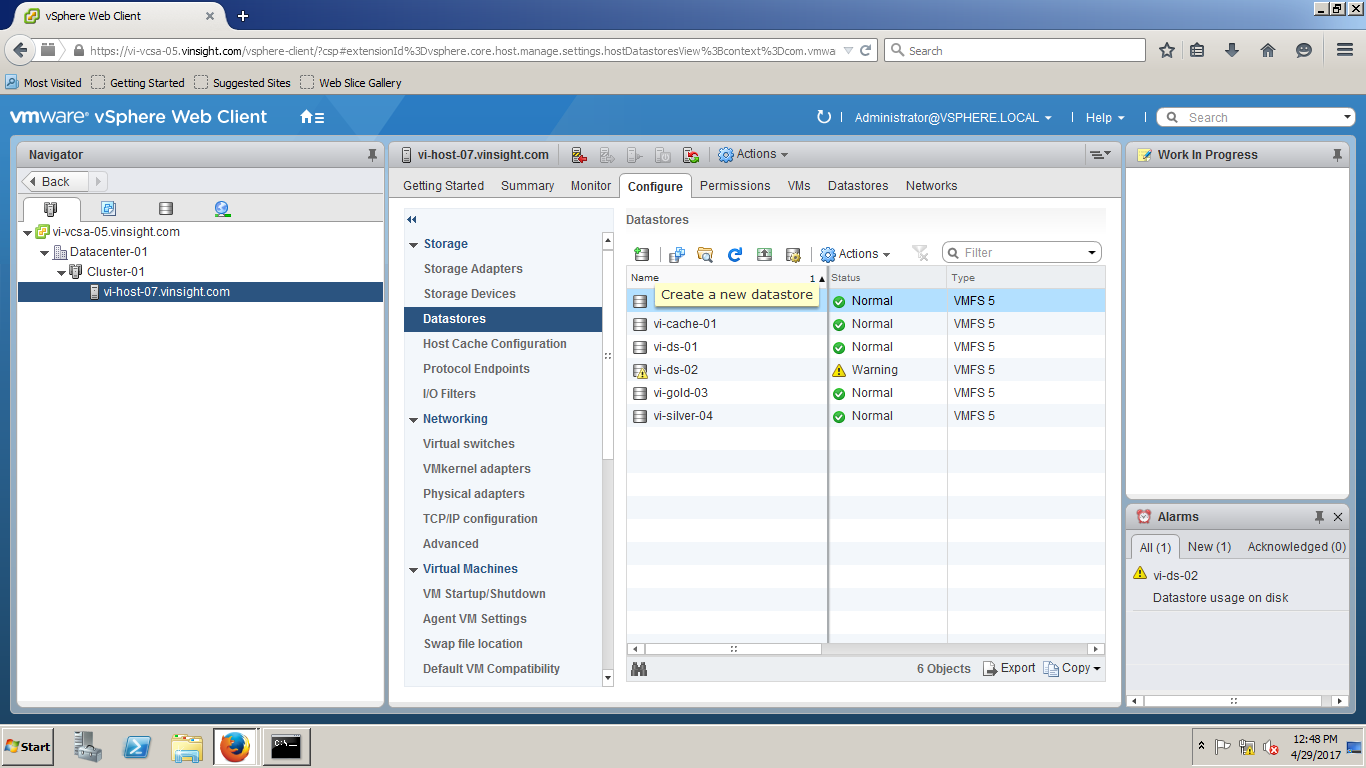Open the datastores Actions dropdown menu
This screenshot has width=1366, height=768.
point(855,254)
